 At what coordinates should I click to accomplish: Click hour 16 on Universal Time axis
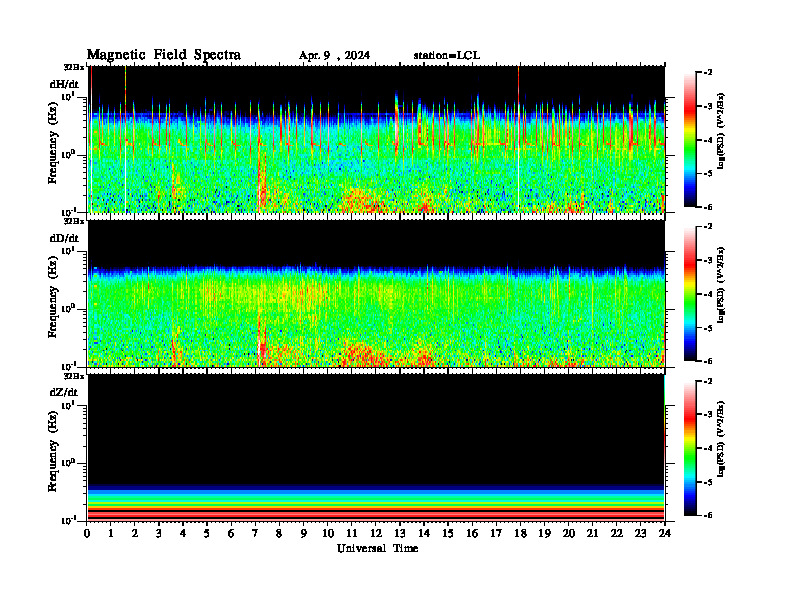[472, 534]
